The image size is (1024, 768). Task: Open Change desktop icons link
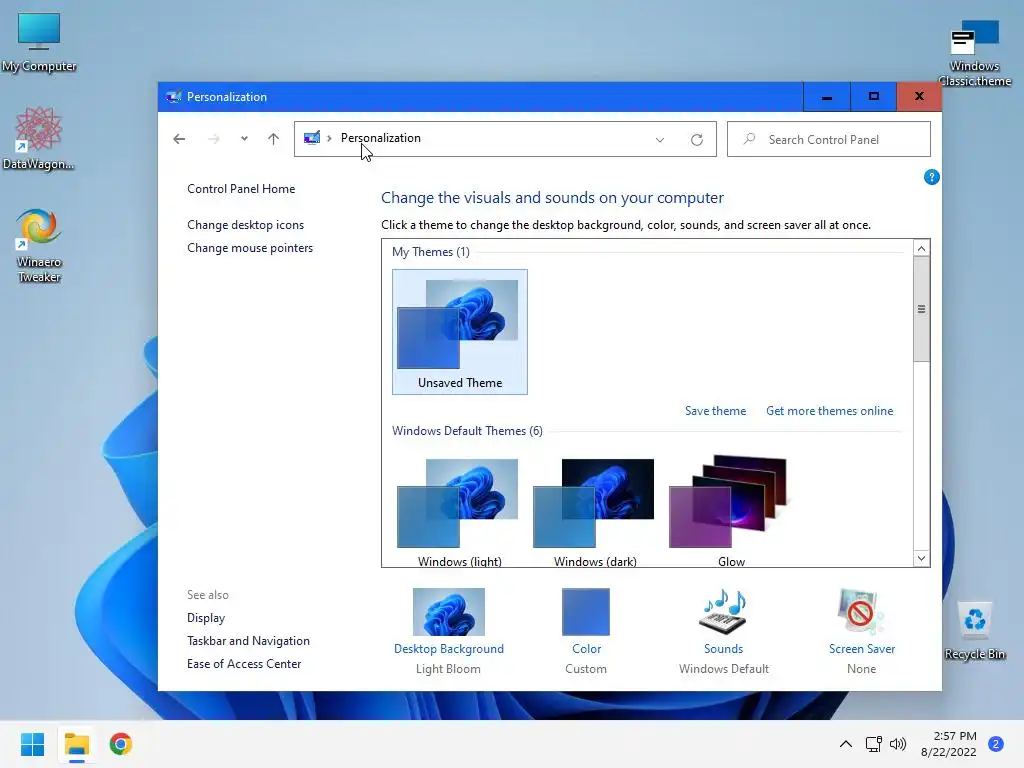pos(246,225)
